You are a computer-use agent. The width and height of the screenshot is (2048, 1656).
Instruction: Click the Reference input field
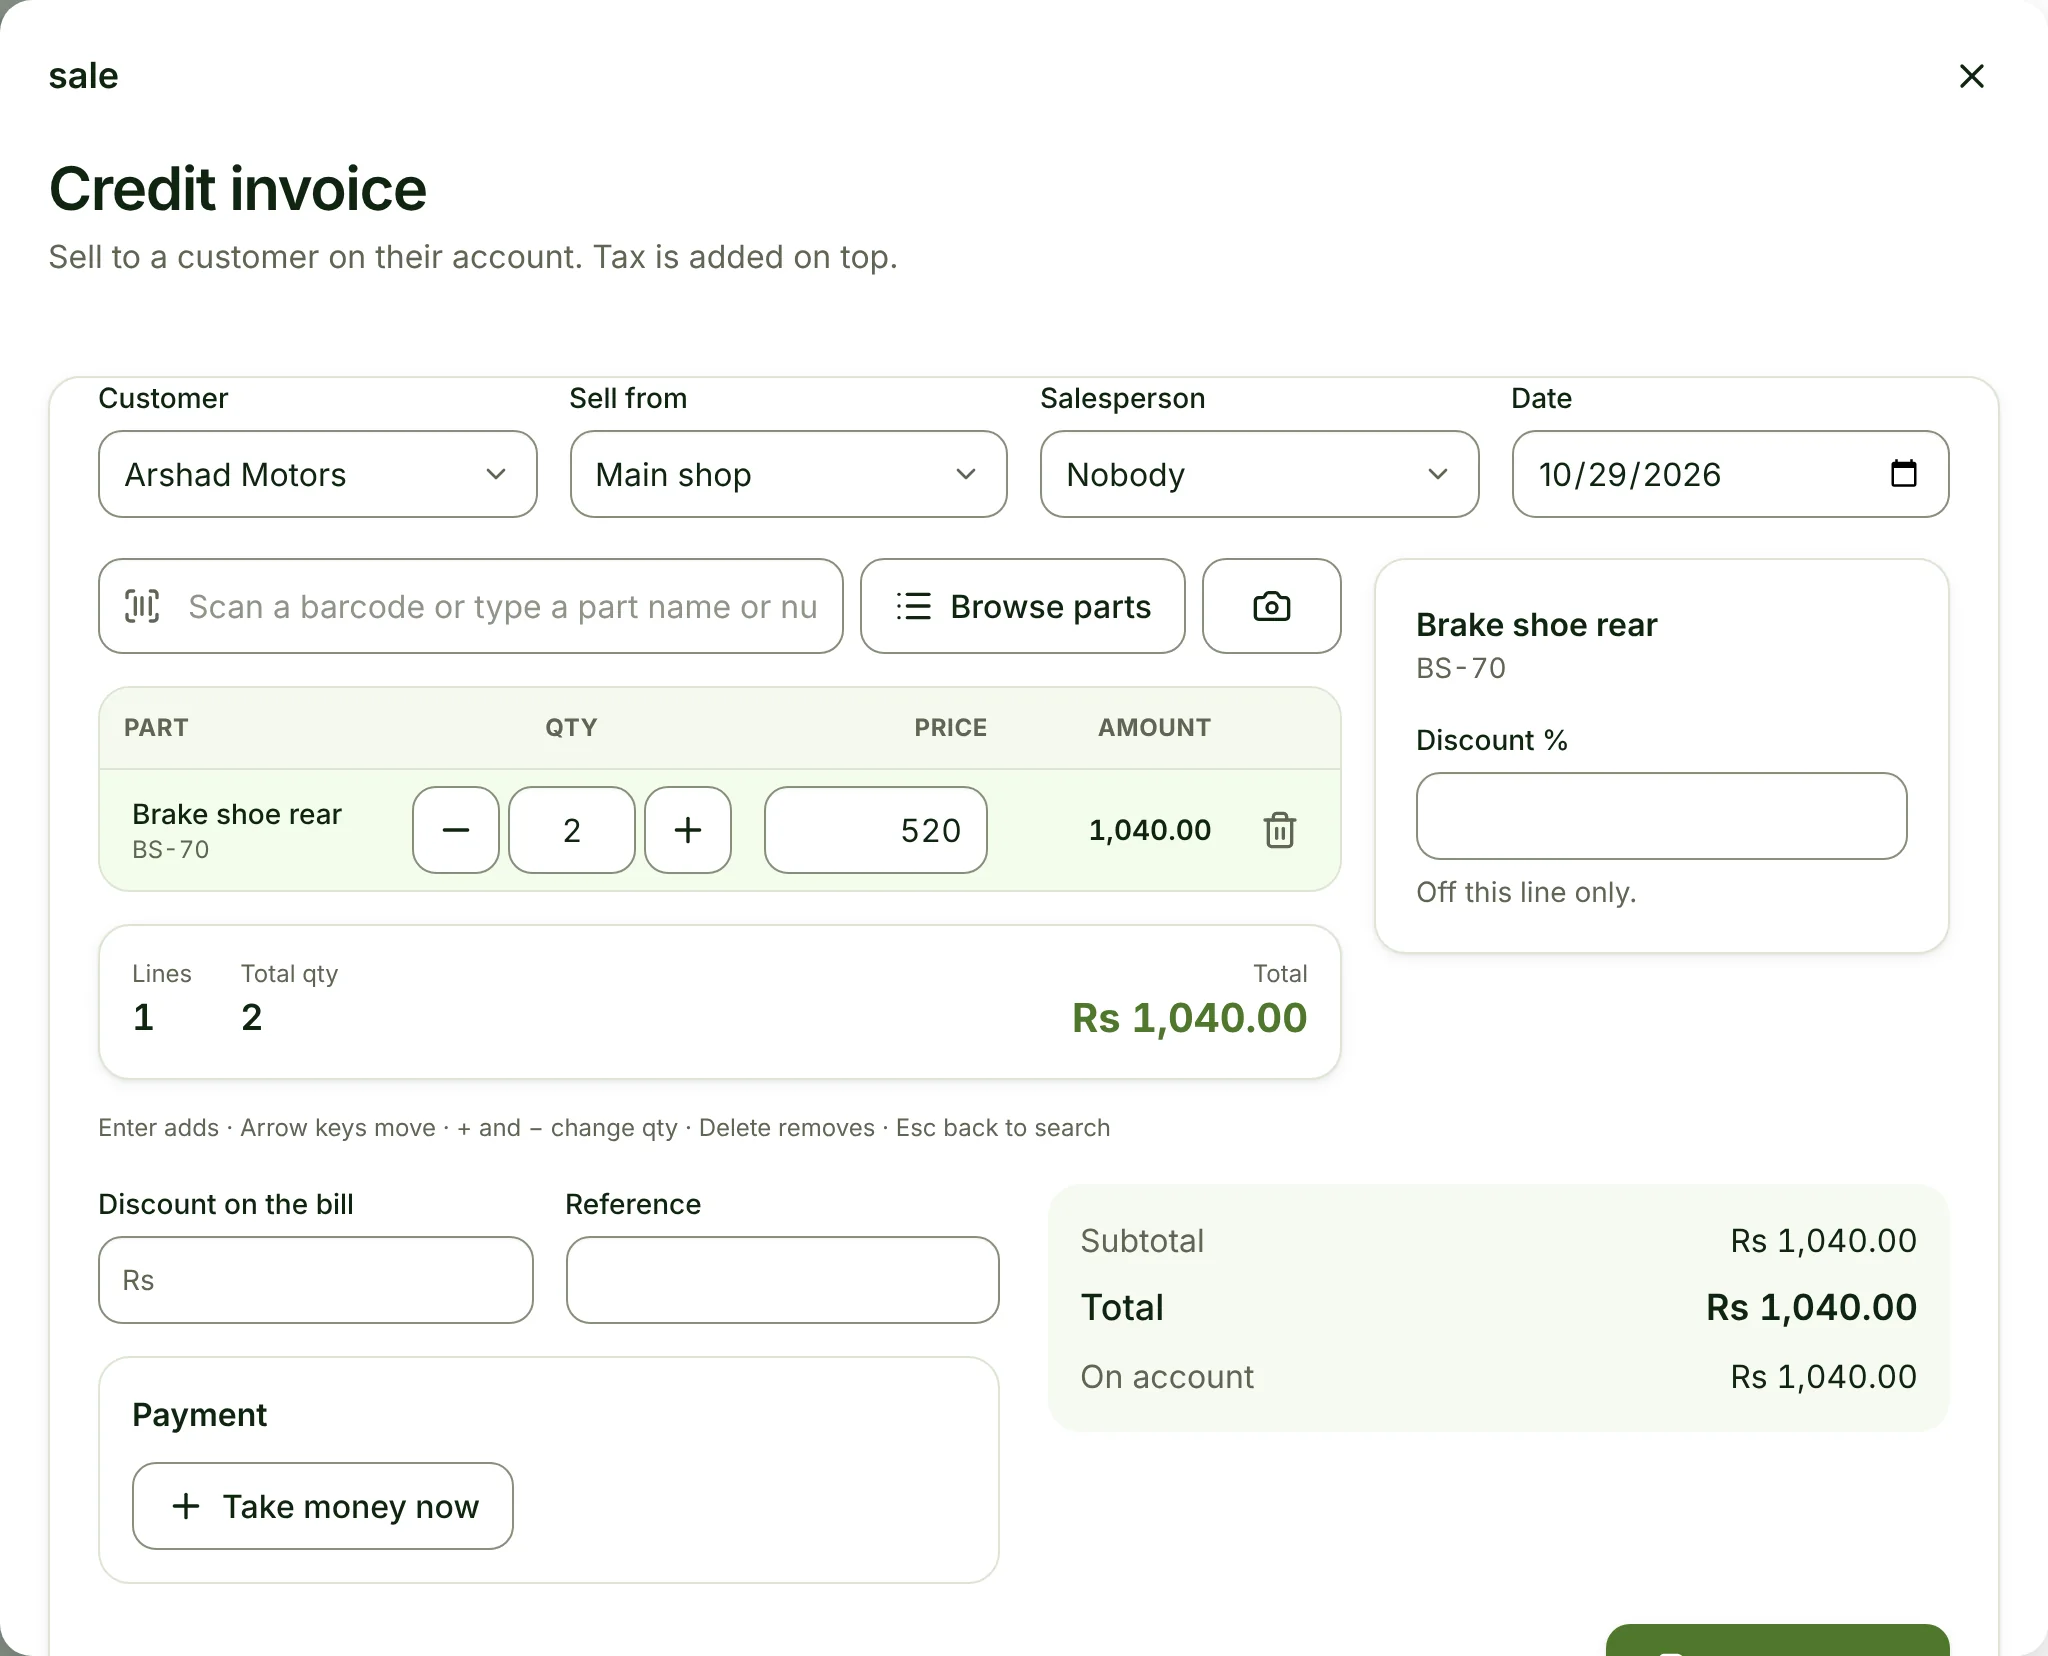click(783, 1280)
